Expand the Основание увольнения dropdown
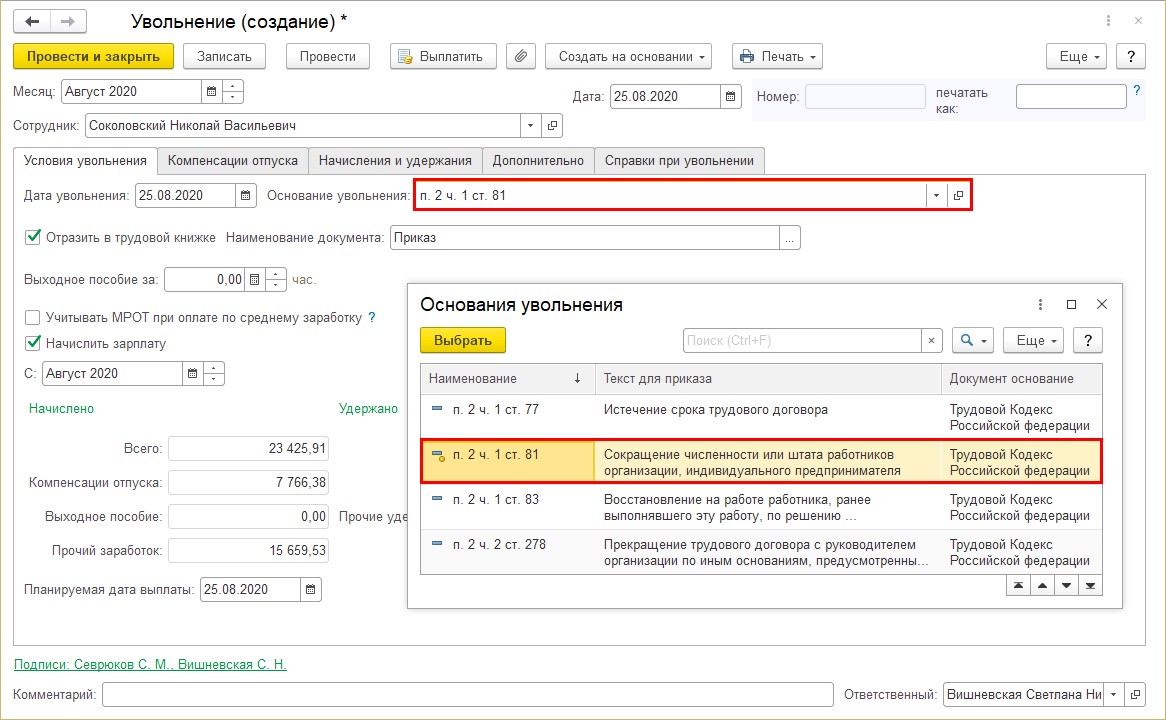This screenshot has width=1166, height=720. tap(937, 196)
